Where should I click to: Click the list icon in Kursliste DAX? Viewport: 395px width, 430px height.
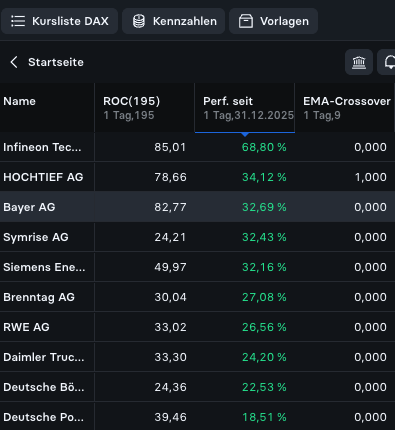coord(18,21)
